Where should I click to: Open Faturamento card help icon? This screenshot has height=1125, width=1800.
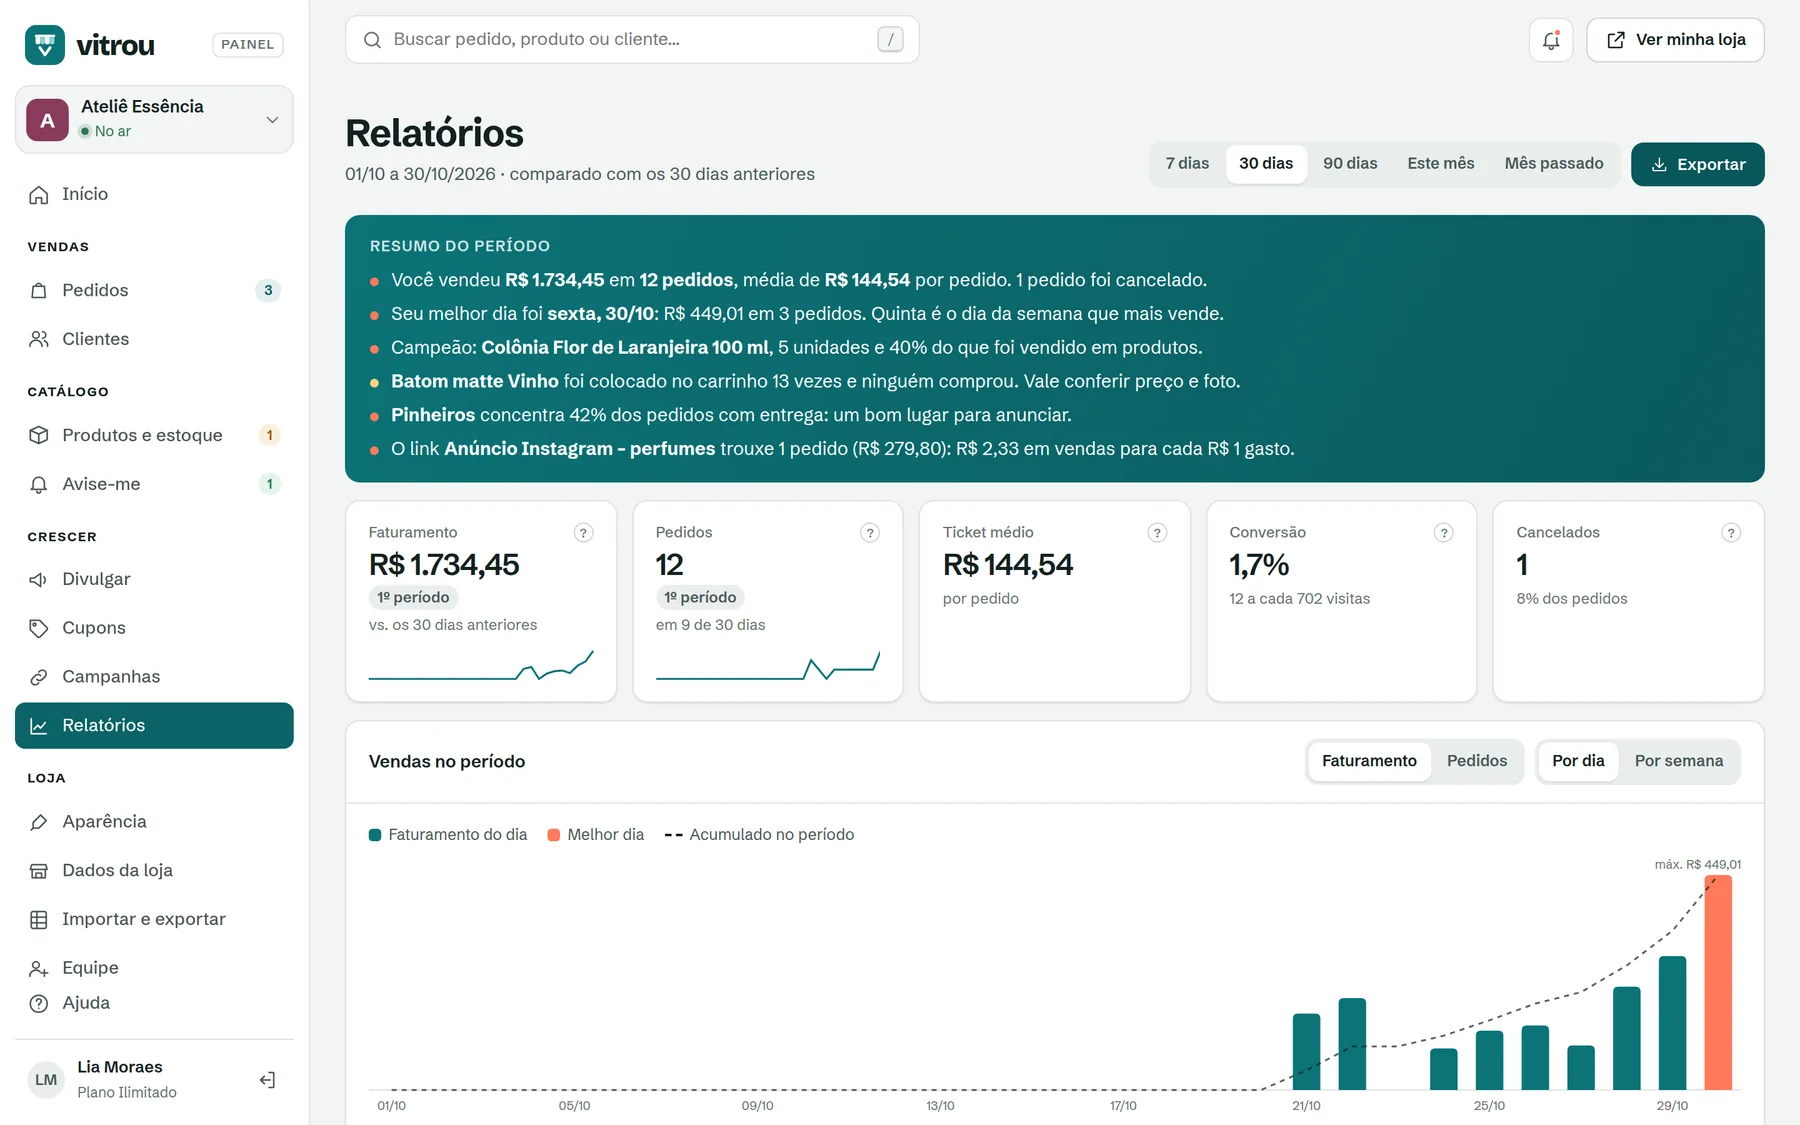(583, 533)
